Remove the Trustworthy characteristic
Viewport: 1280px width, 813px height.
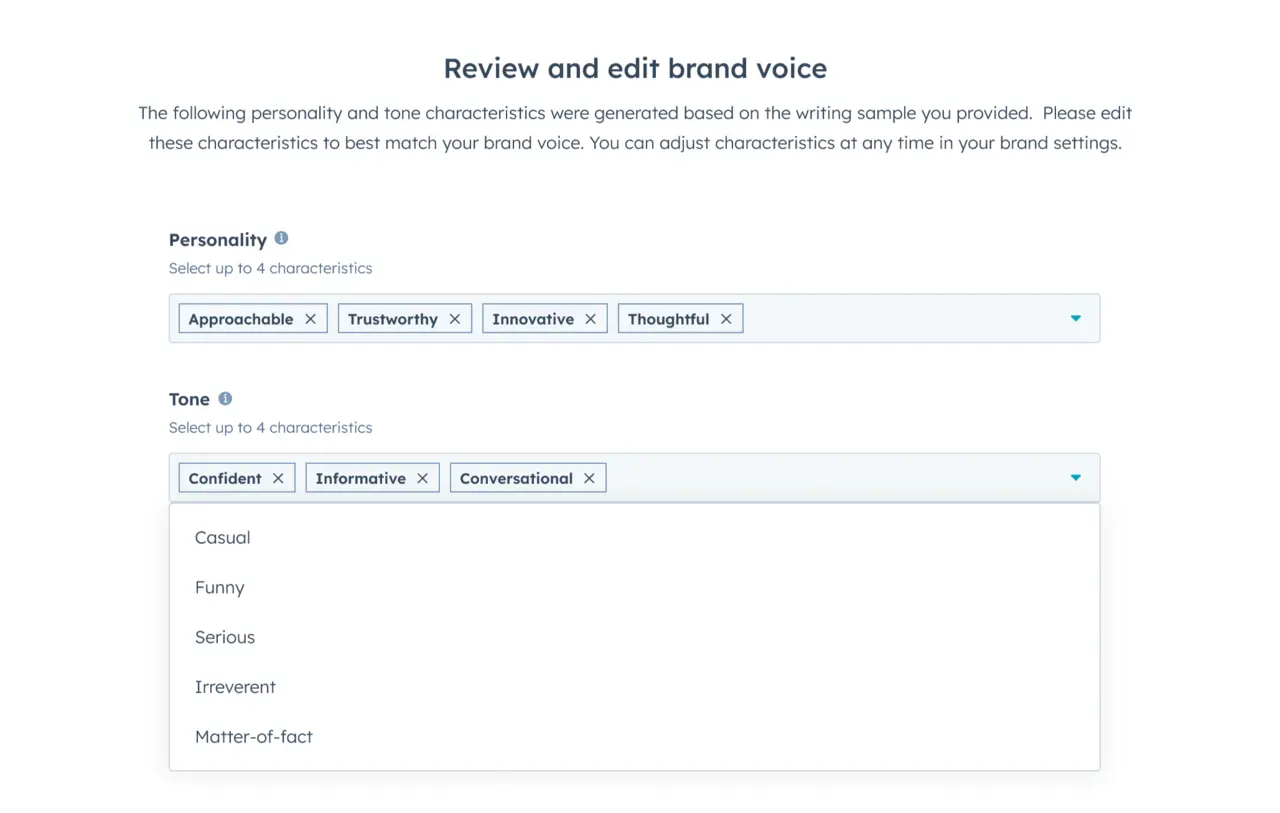[x=456, y=318]
